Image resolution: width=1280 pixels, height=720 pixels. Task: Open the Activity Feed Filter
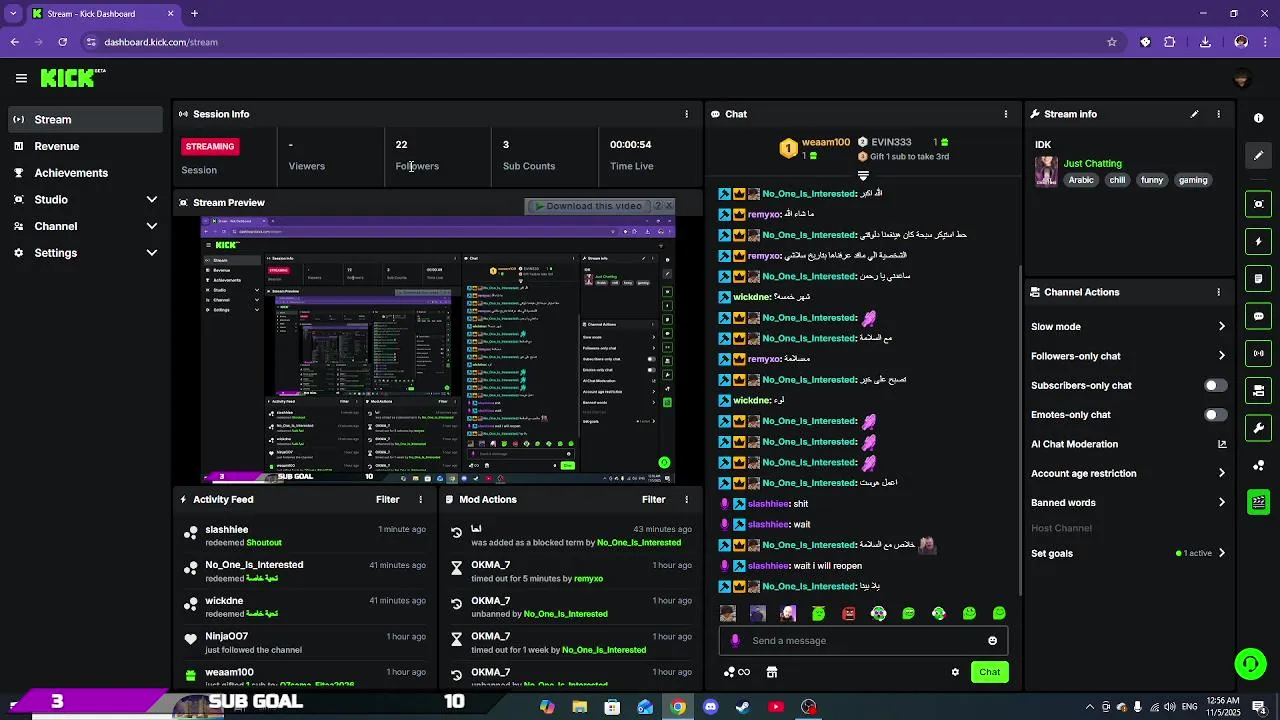pyautogui.click(x=387, y=499)
